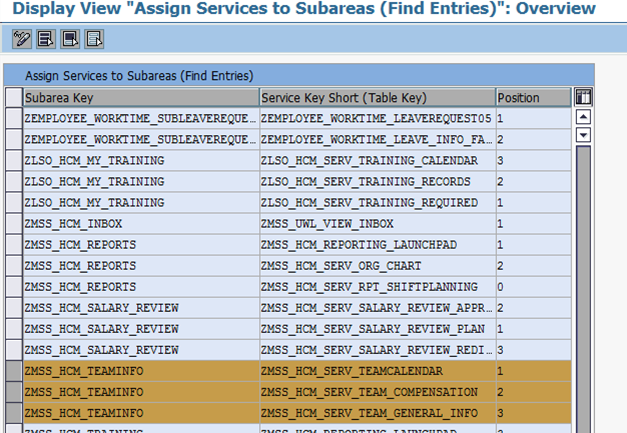Click the Select Block toolbar icon

70,39
